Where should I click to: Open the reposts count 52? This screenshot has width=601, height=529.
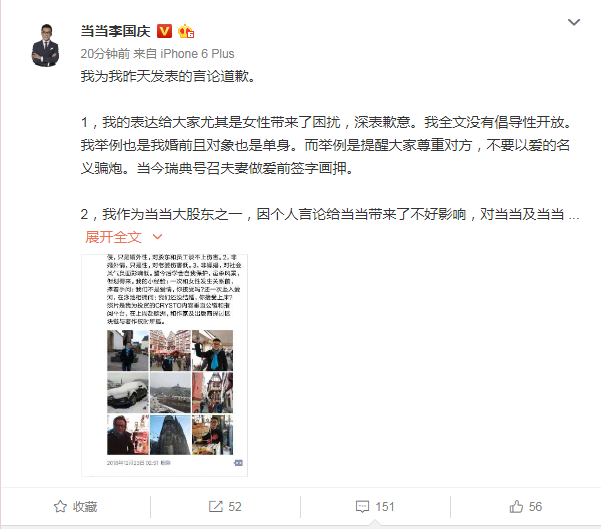pos(225,506)
